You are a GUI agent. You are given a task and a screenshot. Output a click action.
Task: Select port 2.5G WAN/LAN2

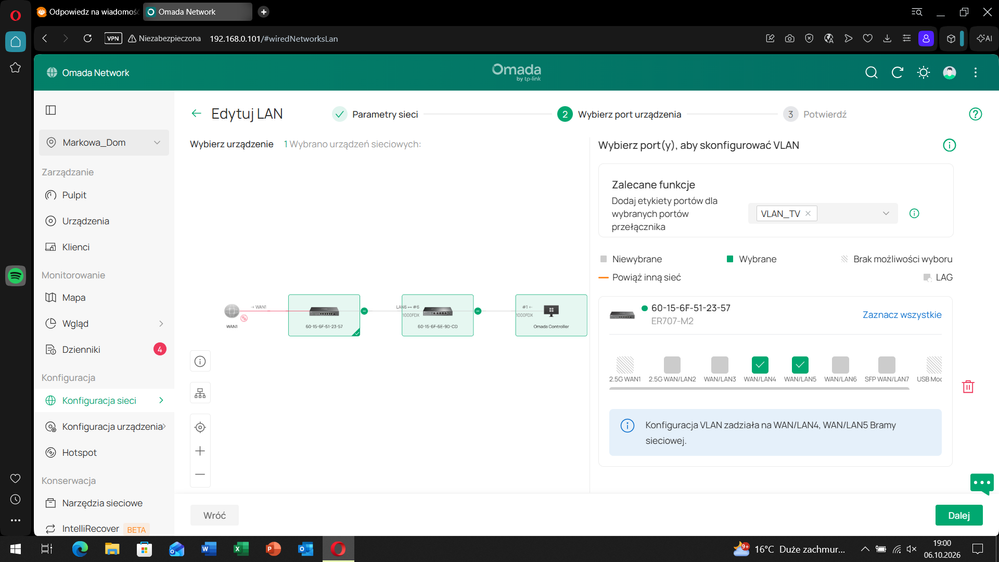click(x=672, y=364)
